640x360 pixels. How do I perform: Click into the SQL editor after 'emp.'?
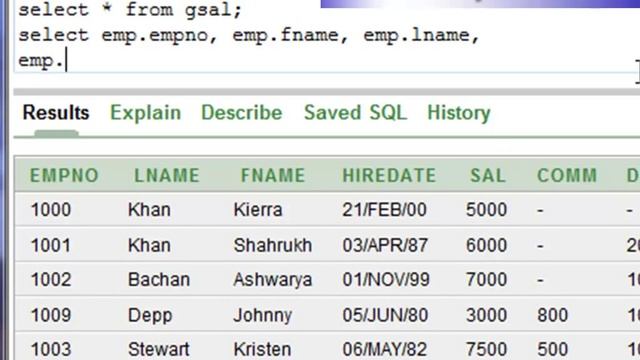pos(67,61)
